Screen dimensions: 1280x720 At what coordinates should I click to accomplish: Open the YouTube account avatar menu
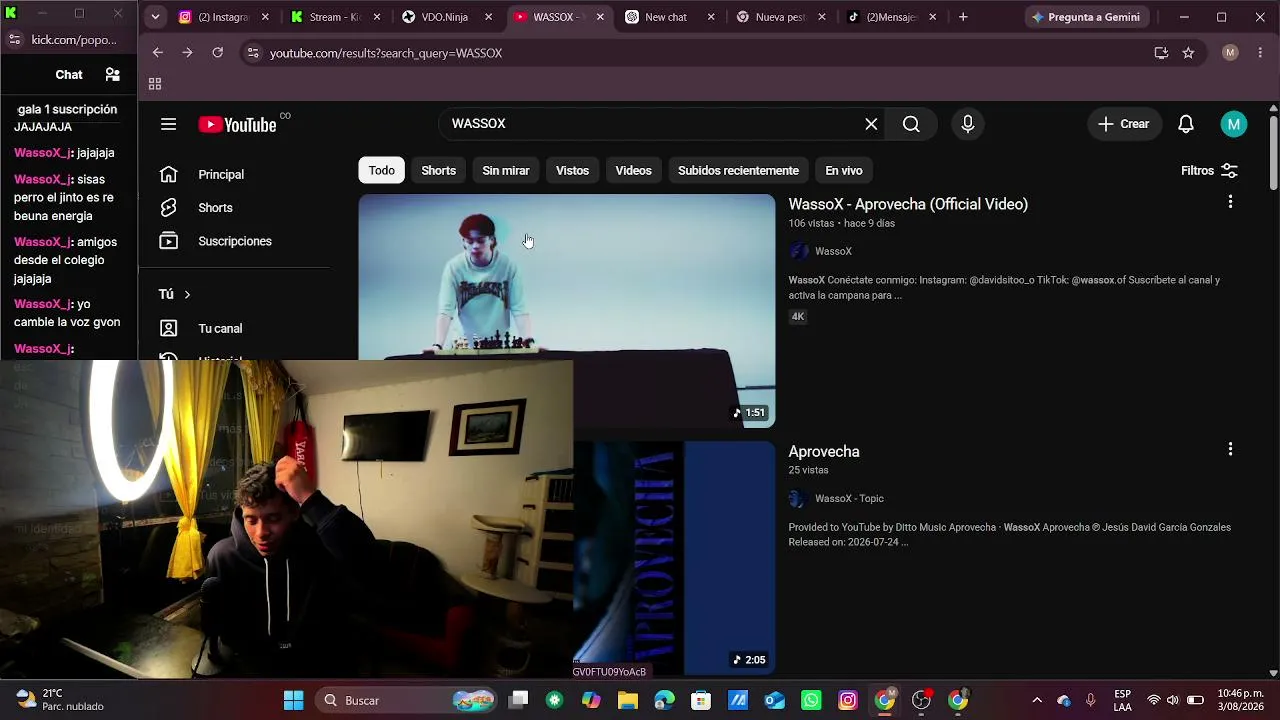tap(1234, 124)
